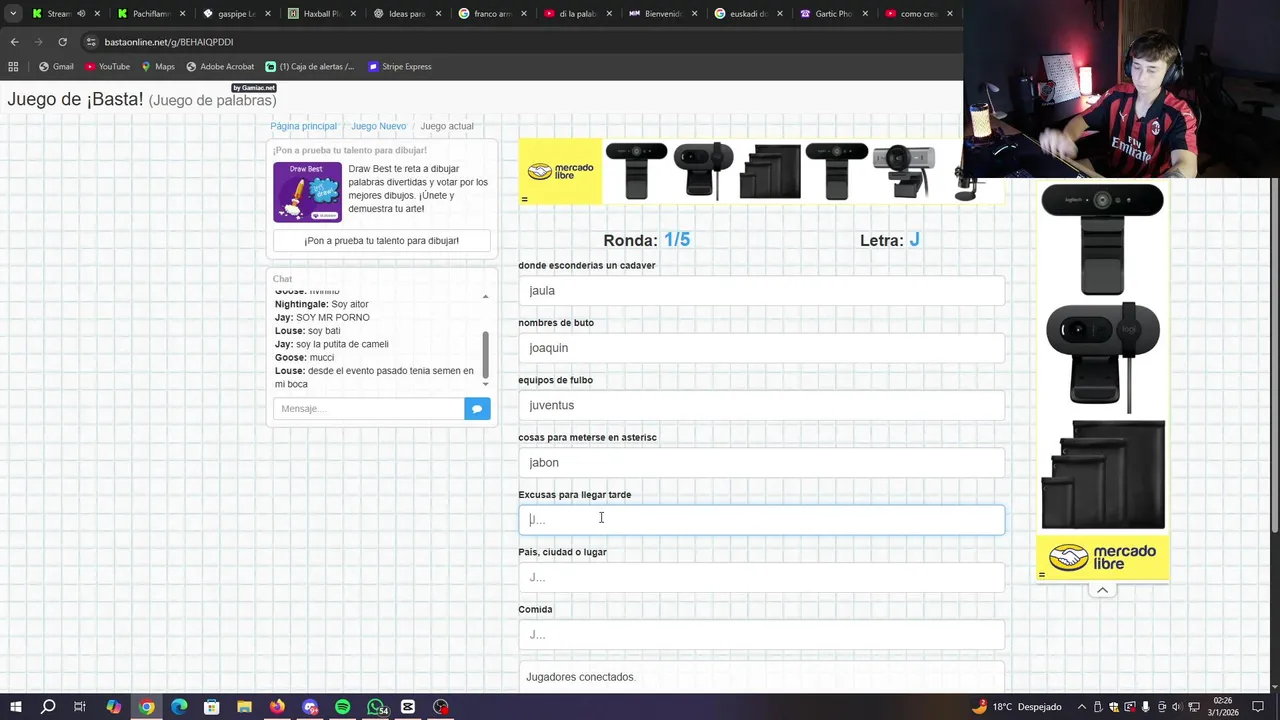This screenshot has width=1280, height=720.
Task: Open the Windows notification center icon
Action: [x=1256, y=707]
